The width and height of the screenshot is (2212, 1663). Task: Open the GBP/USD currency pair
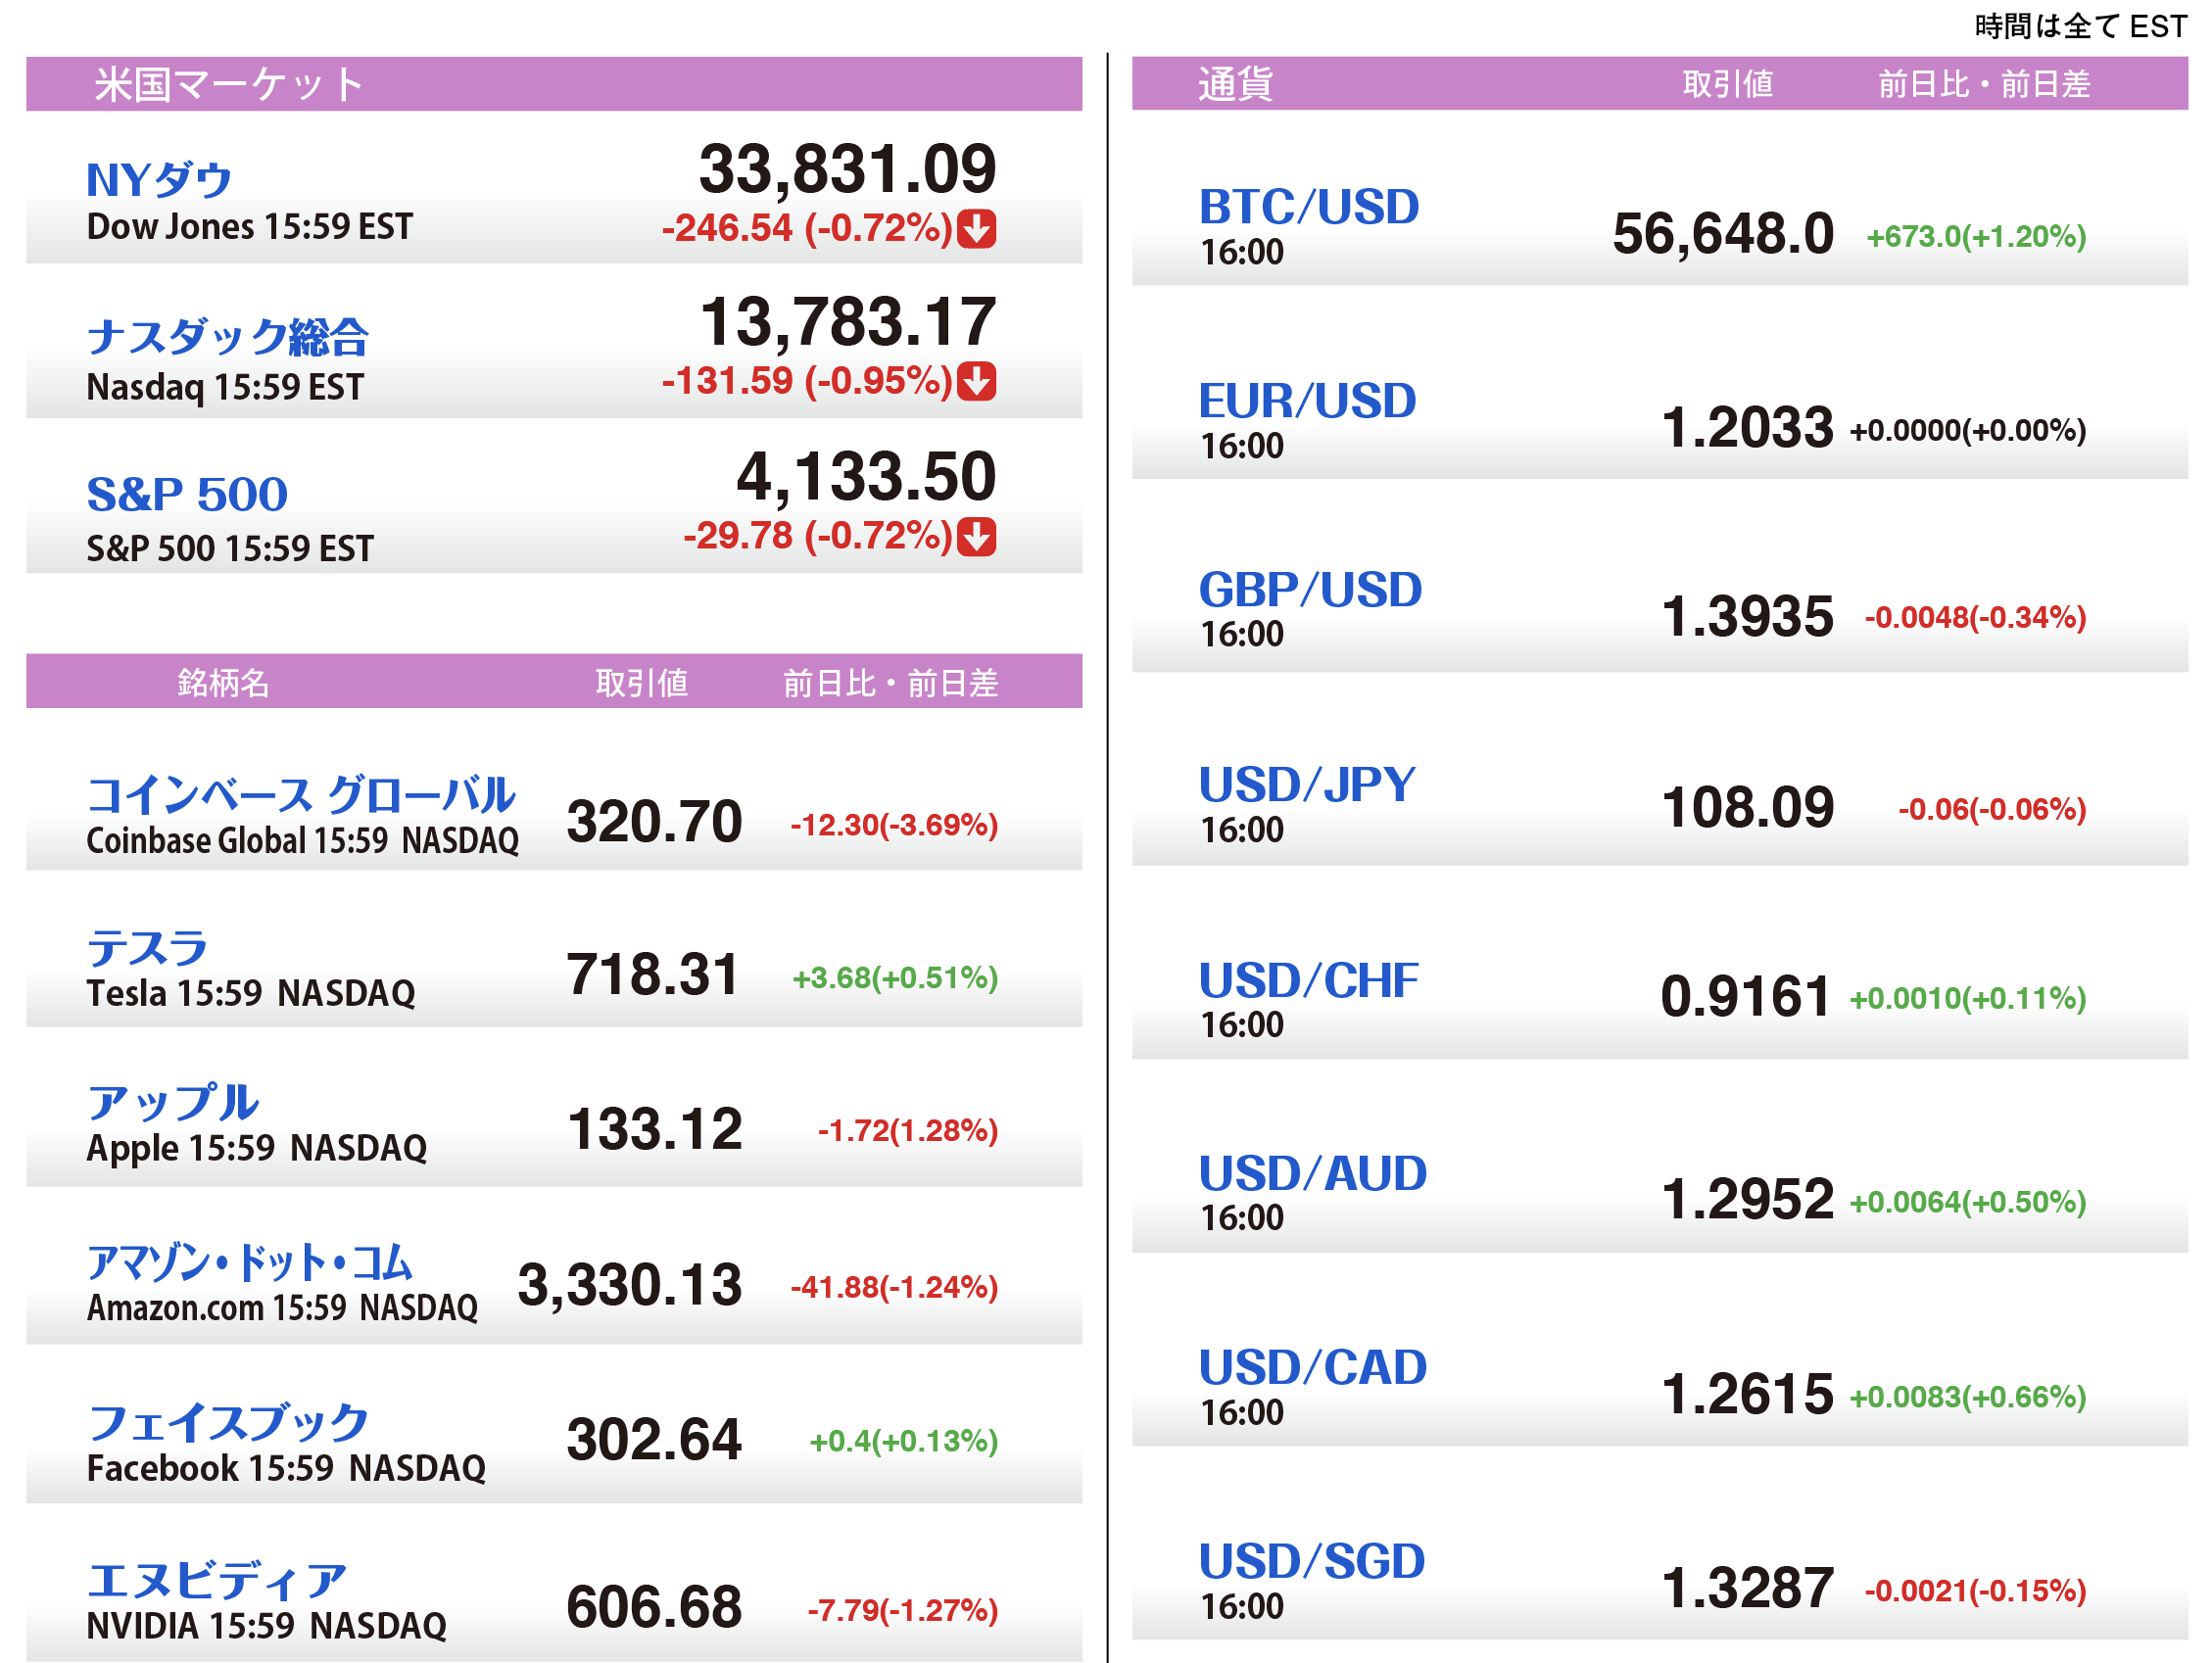(1310, 590)
